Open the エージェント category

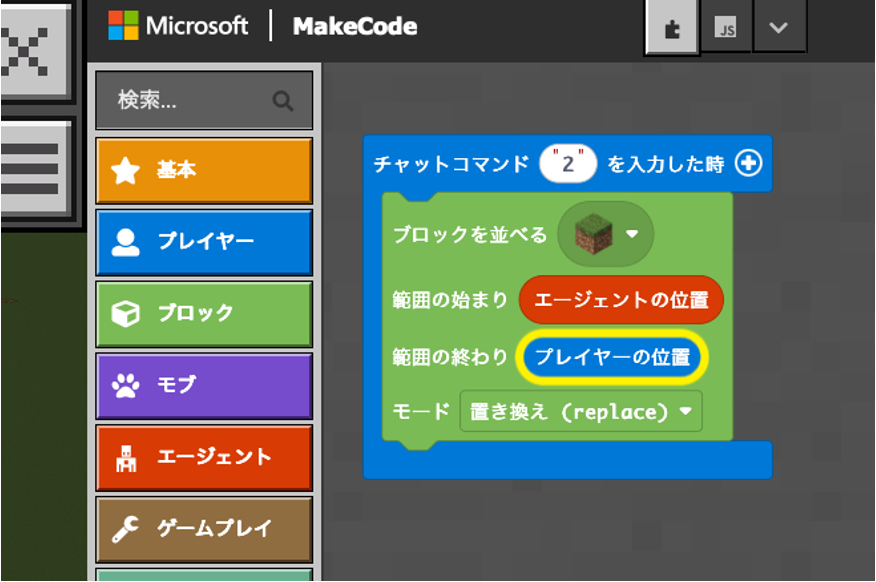coord(204,457)
